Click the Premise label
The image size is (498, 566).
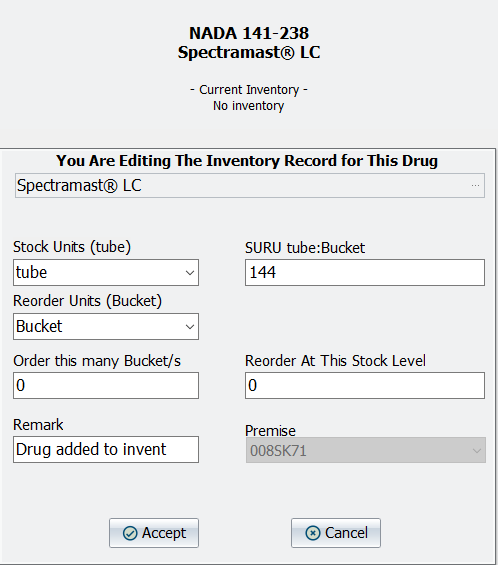270,431
